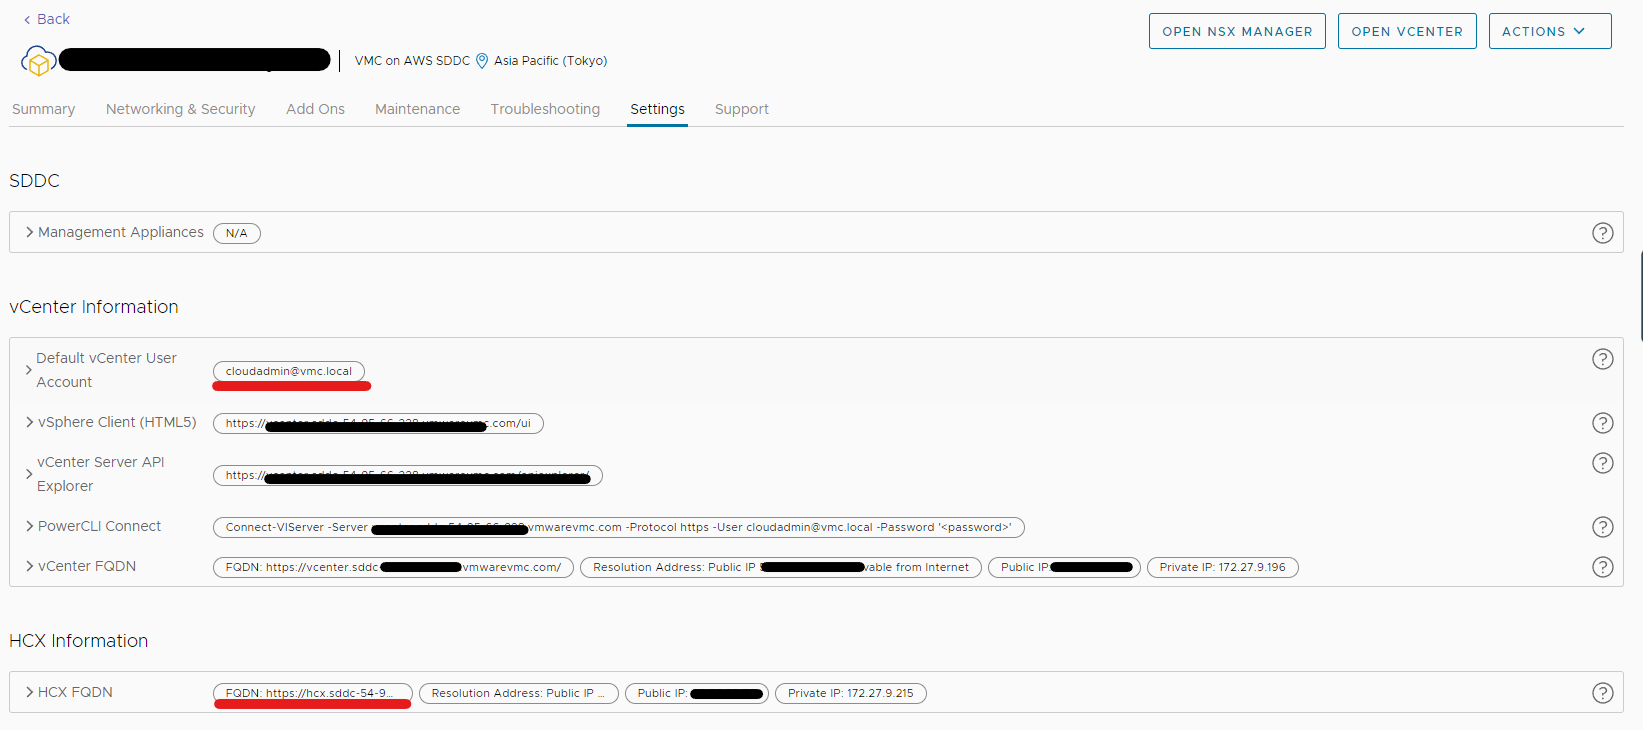
Task: Switch to Networking & Security tab
Action: click(180, 109)
